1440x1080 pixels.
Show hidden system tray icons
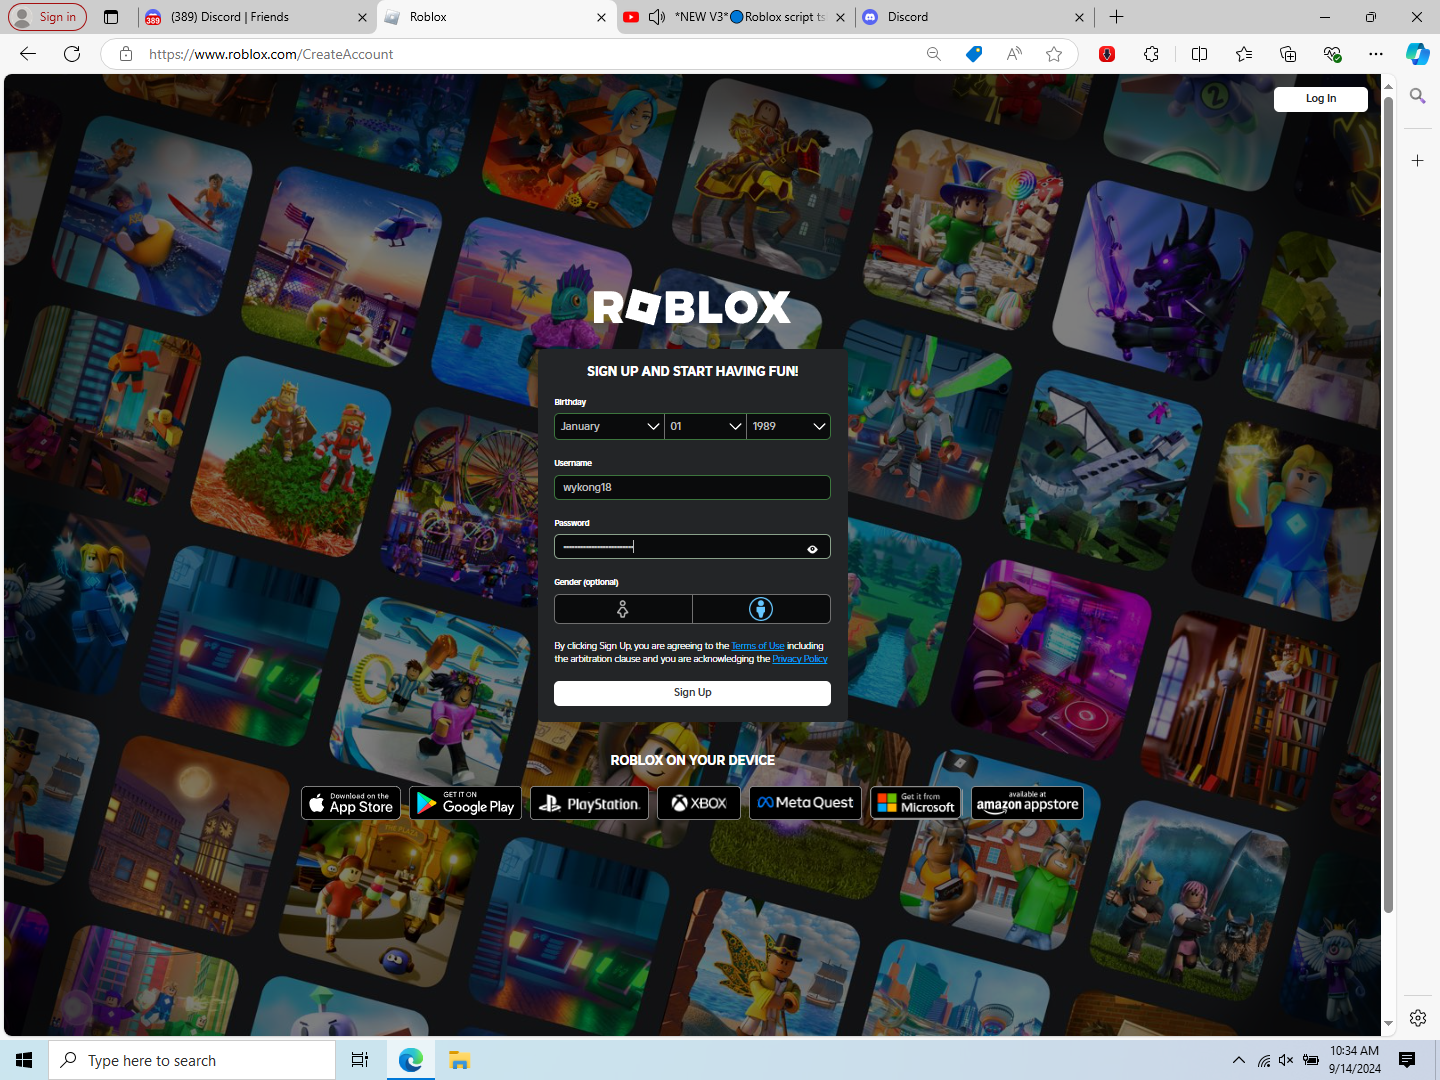coord(1238,1060)
